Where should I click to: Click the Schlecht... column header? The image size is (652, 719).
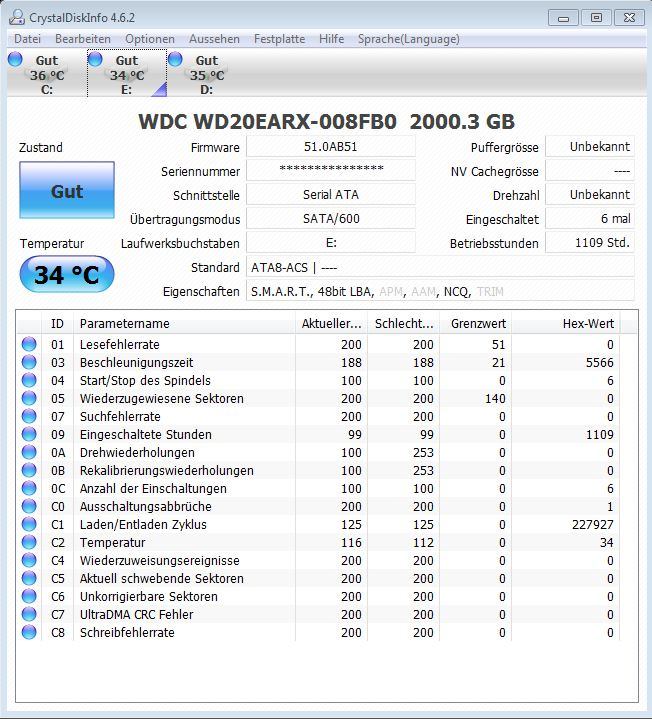coord(403,324)
